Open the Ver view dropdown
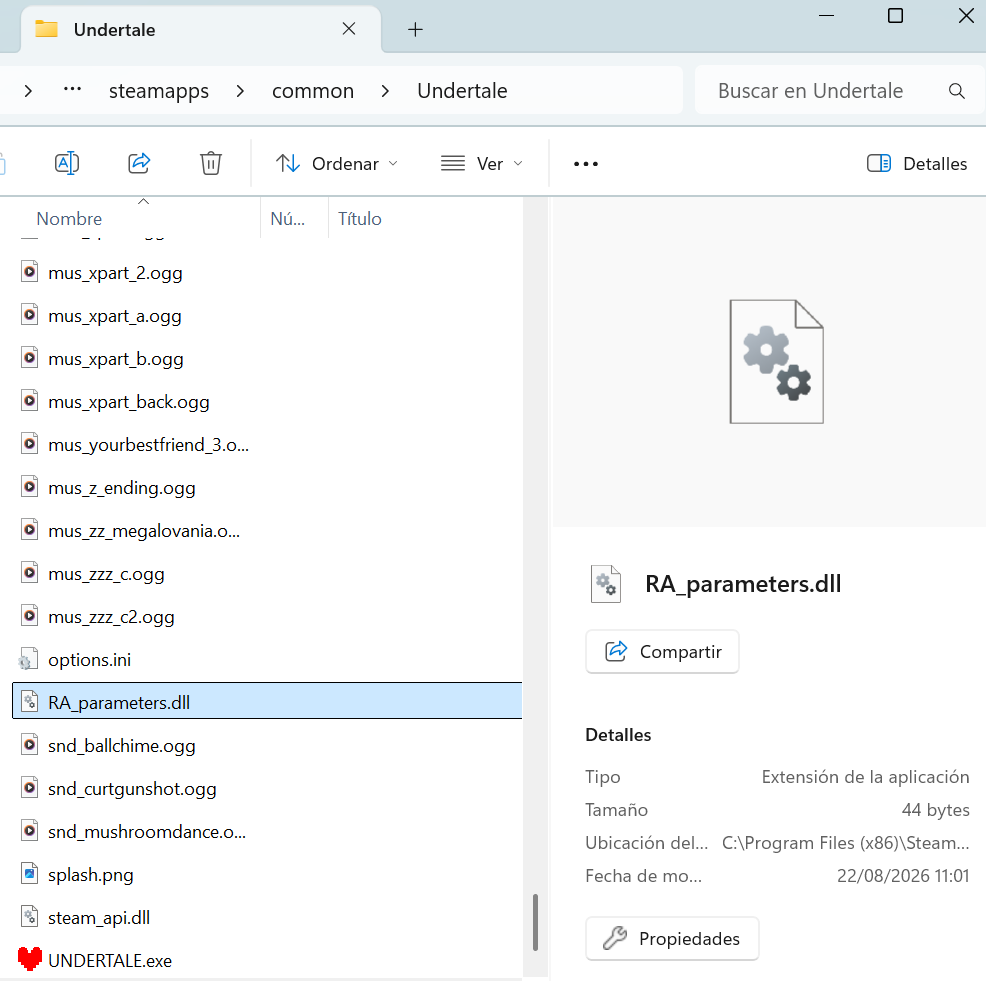The width and height of the screenshot is (986, 981). (x=482, y=164)
